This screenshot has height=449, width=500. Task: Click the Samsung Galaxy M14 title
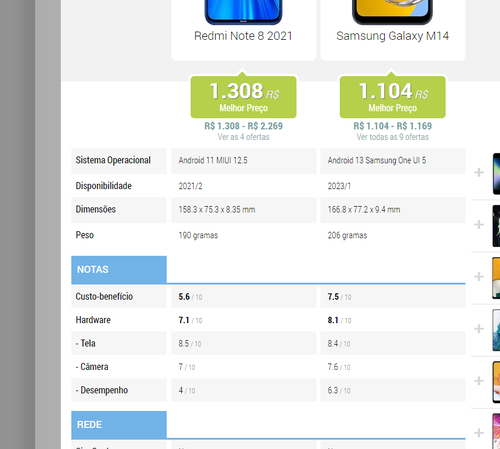tap(392, 36)
